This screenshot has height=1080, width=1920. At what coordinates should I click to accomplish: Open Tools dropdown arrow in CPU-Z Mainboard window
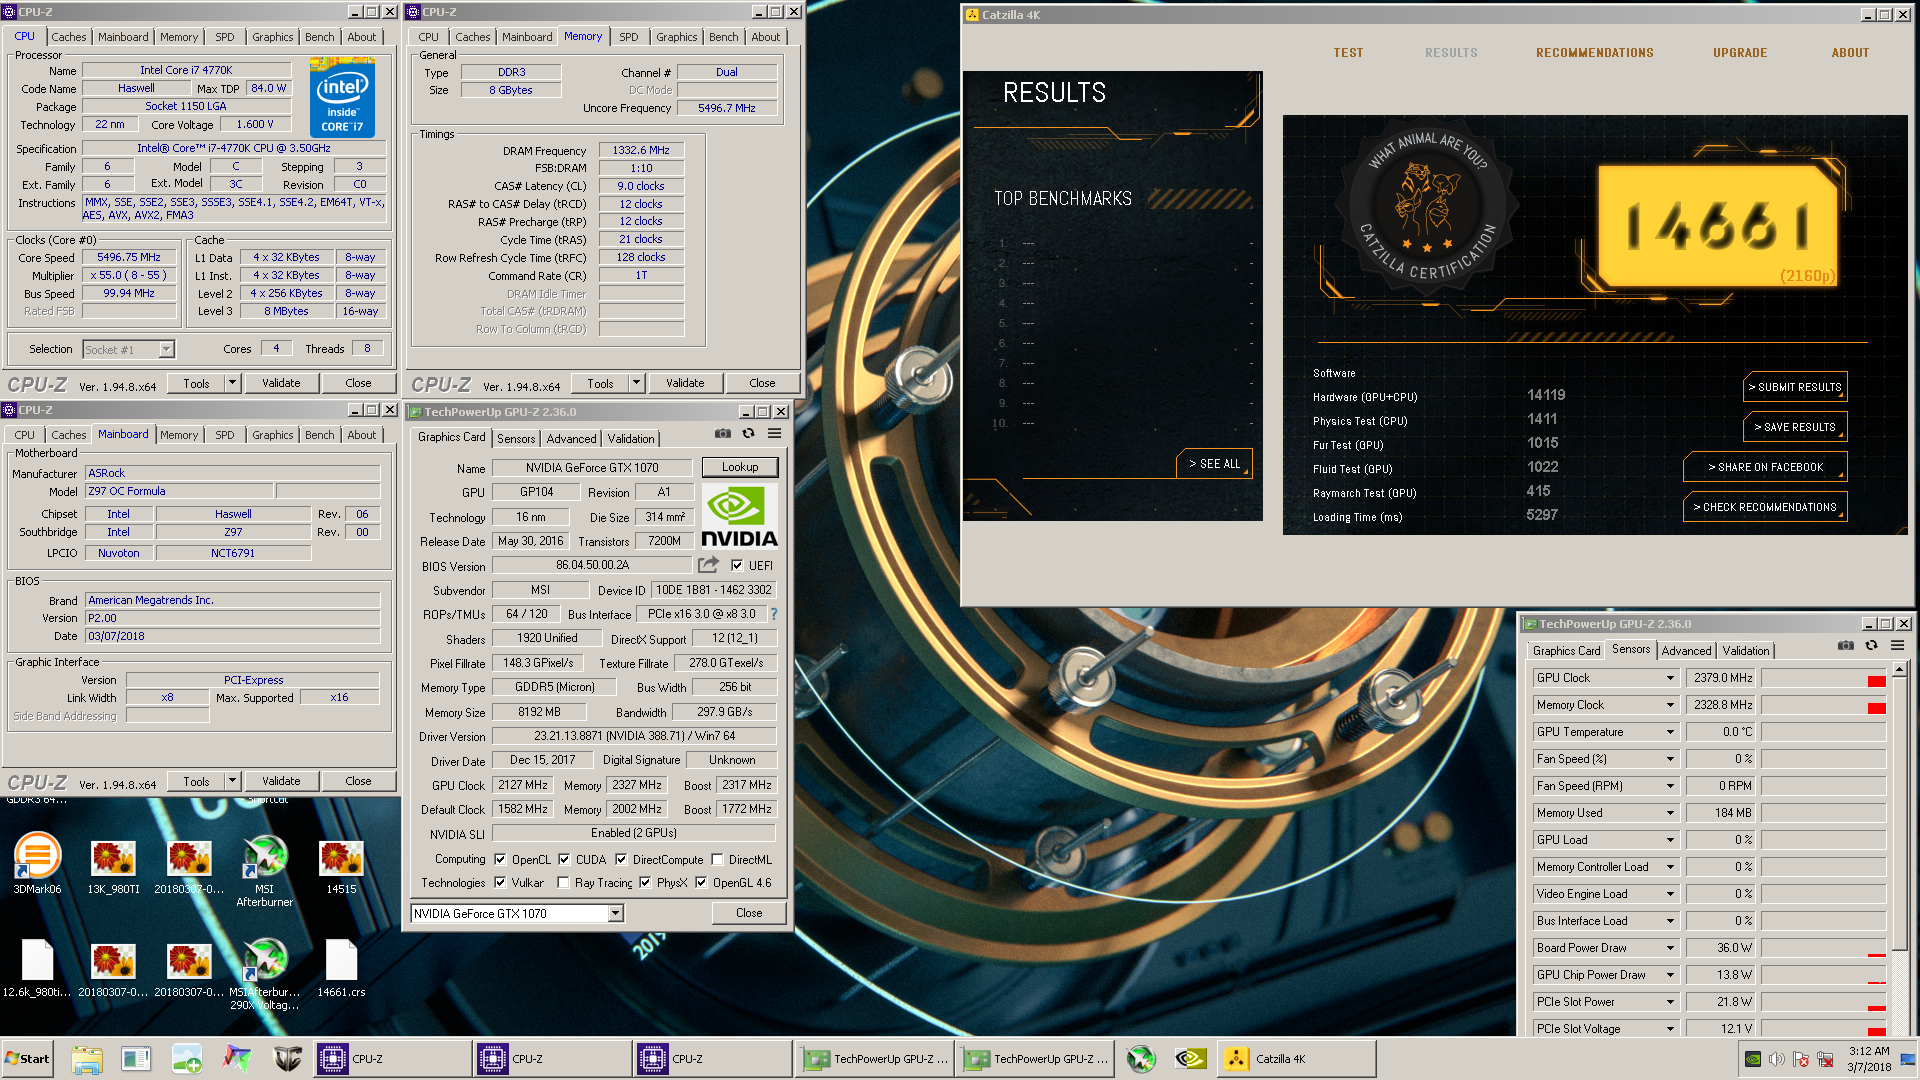click(x=232, y=781)
